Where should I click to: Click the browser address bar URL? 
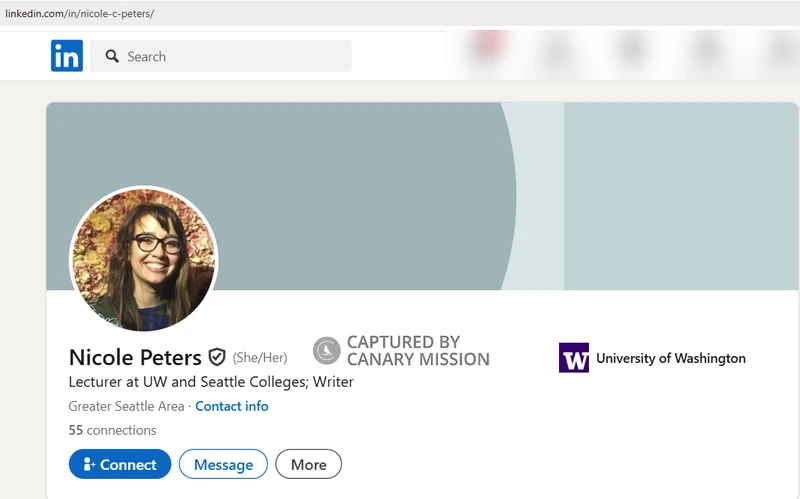[x=80, y=14]
